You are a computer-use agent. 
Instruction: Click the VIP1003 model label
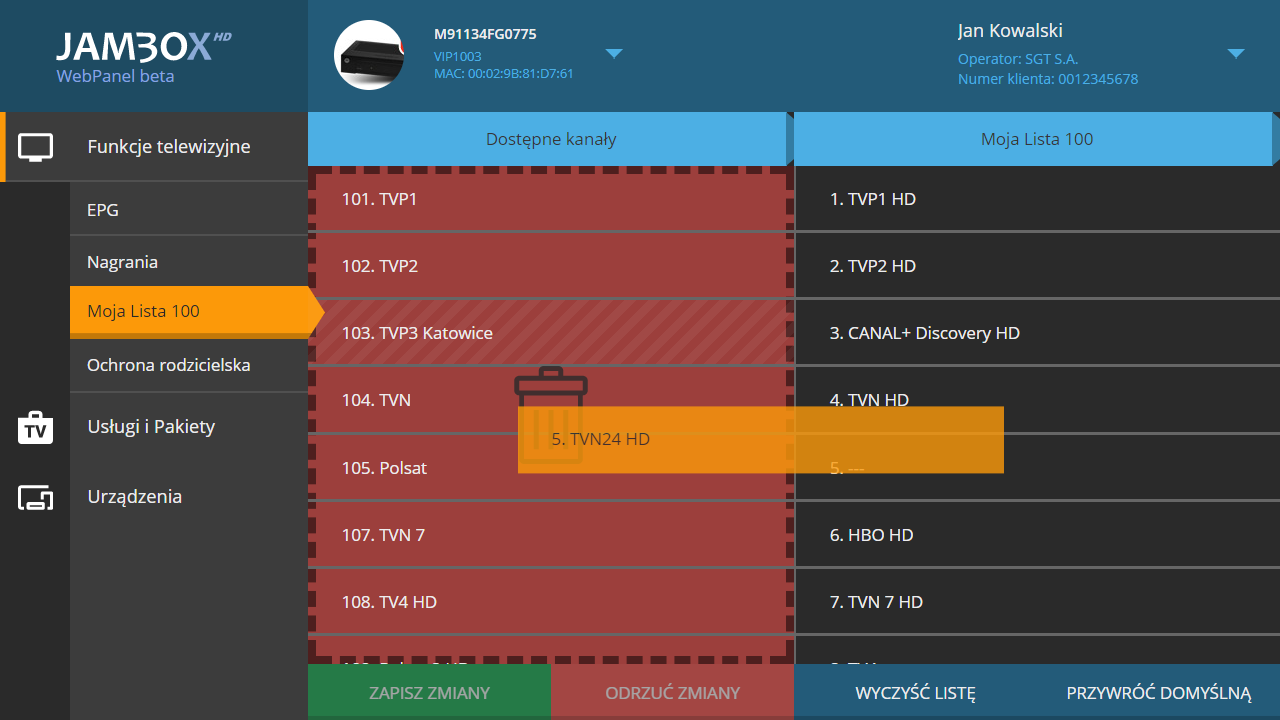click(x=458, y=57)
